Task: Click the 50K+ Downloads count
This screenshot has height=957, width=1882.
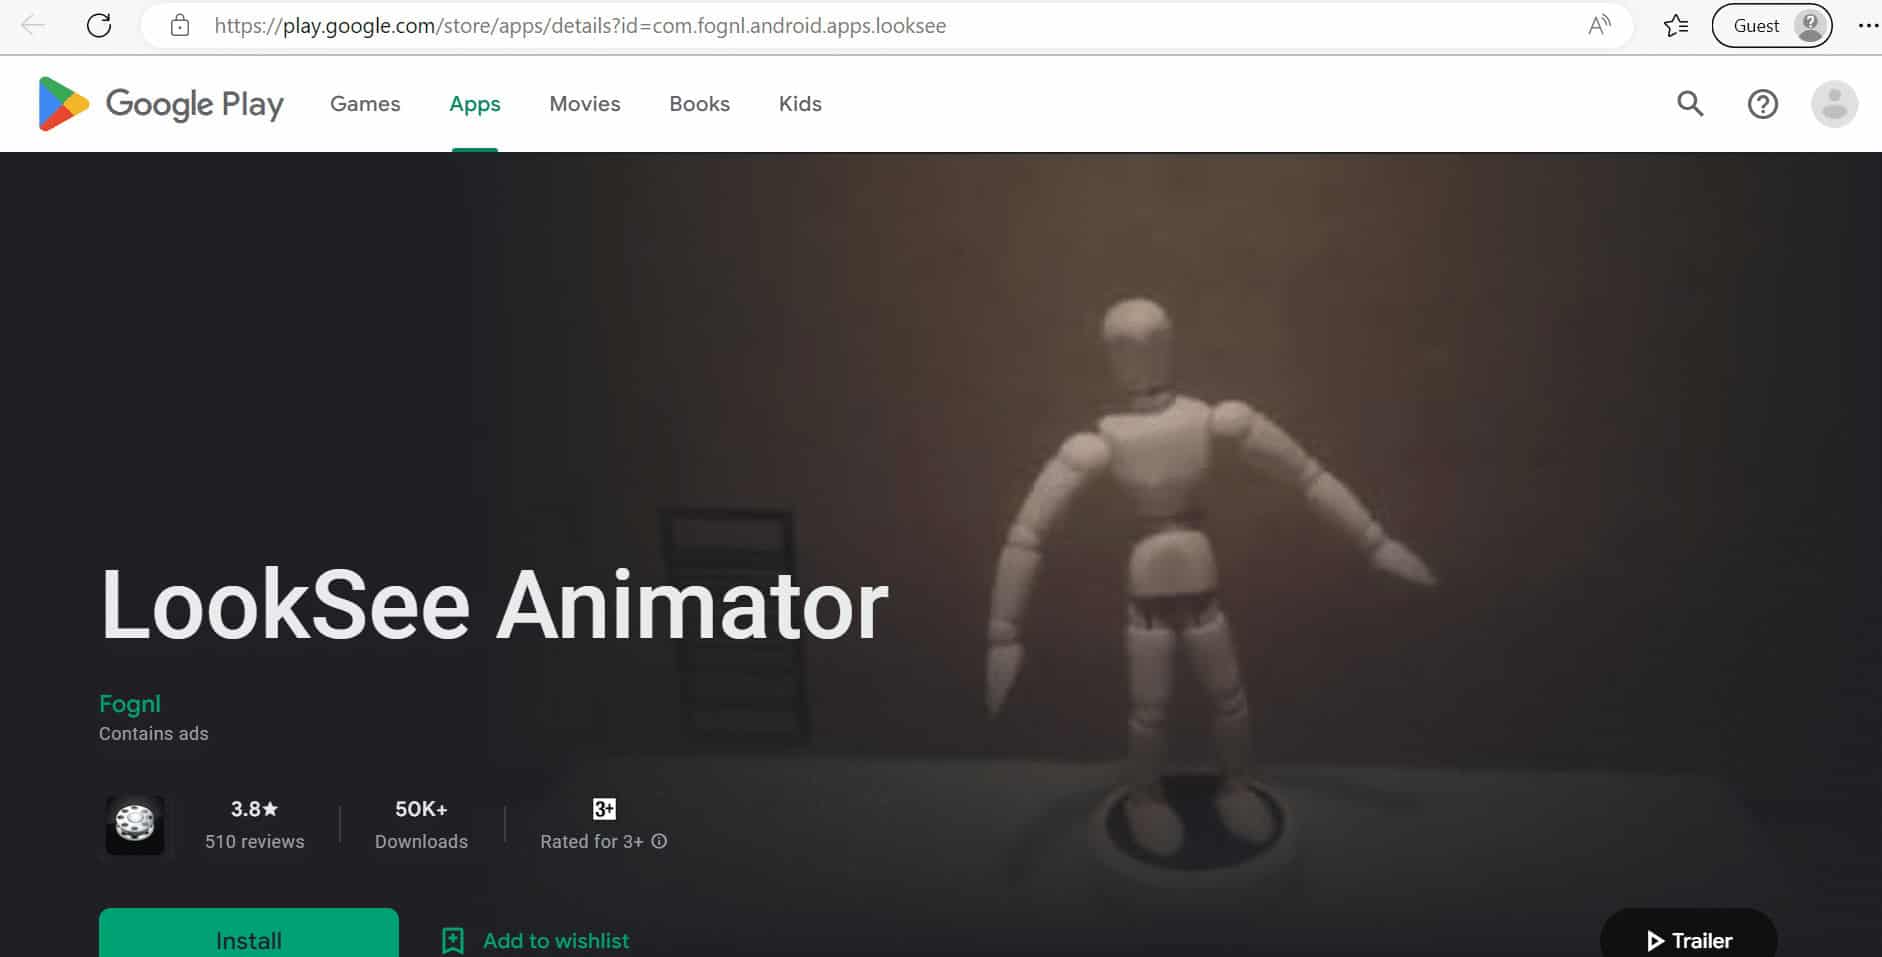Action: pos(421,824)
